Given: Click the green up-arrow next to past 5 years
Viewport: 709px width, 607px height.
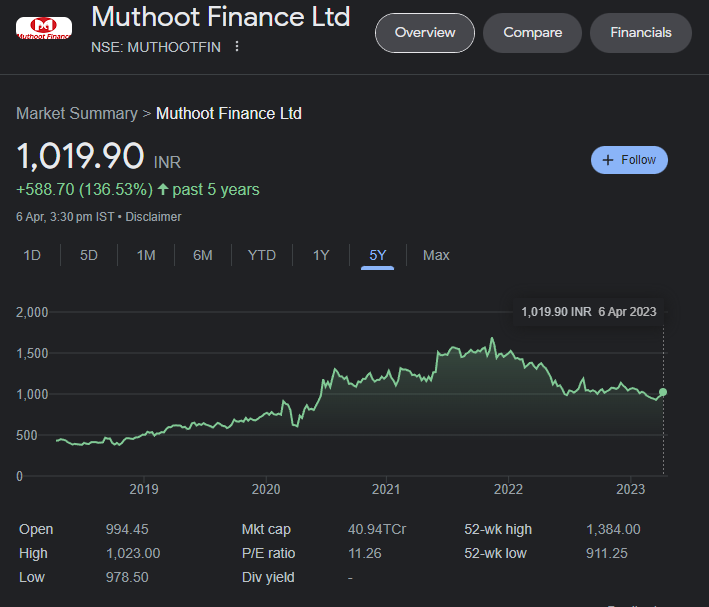Looking at the screenshot, I should point(163,189).
